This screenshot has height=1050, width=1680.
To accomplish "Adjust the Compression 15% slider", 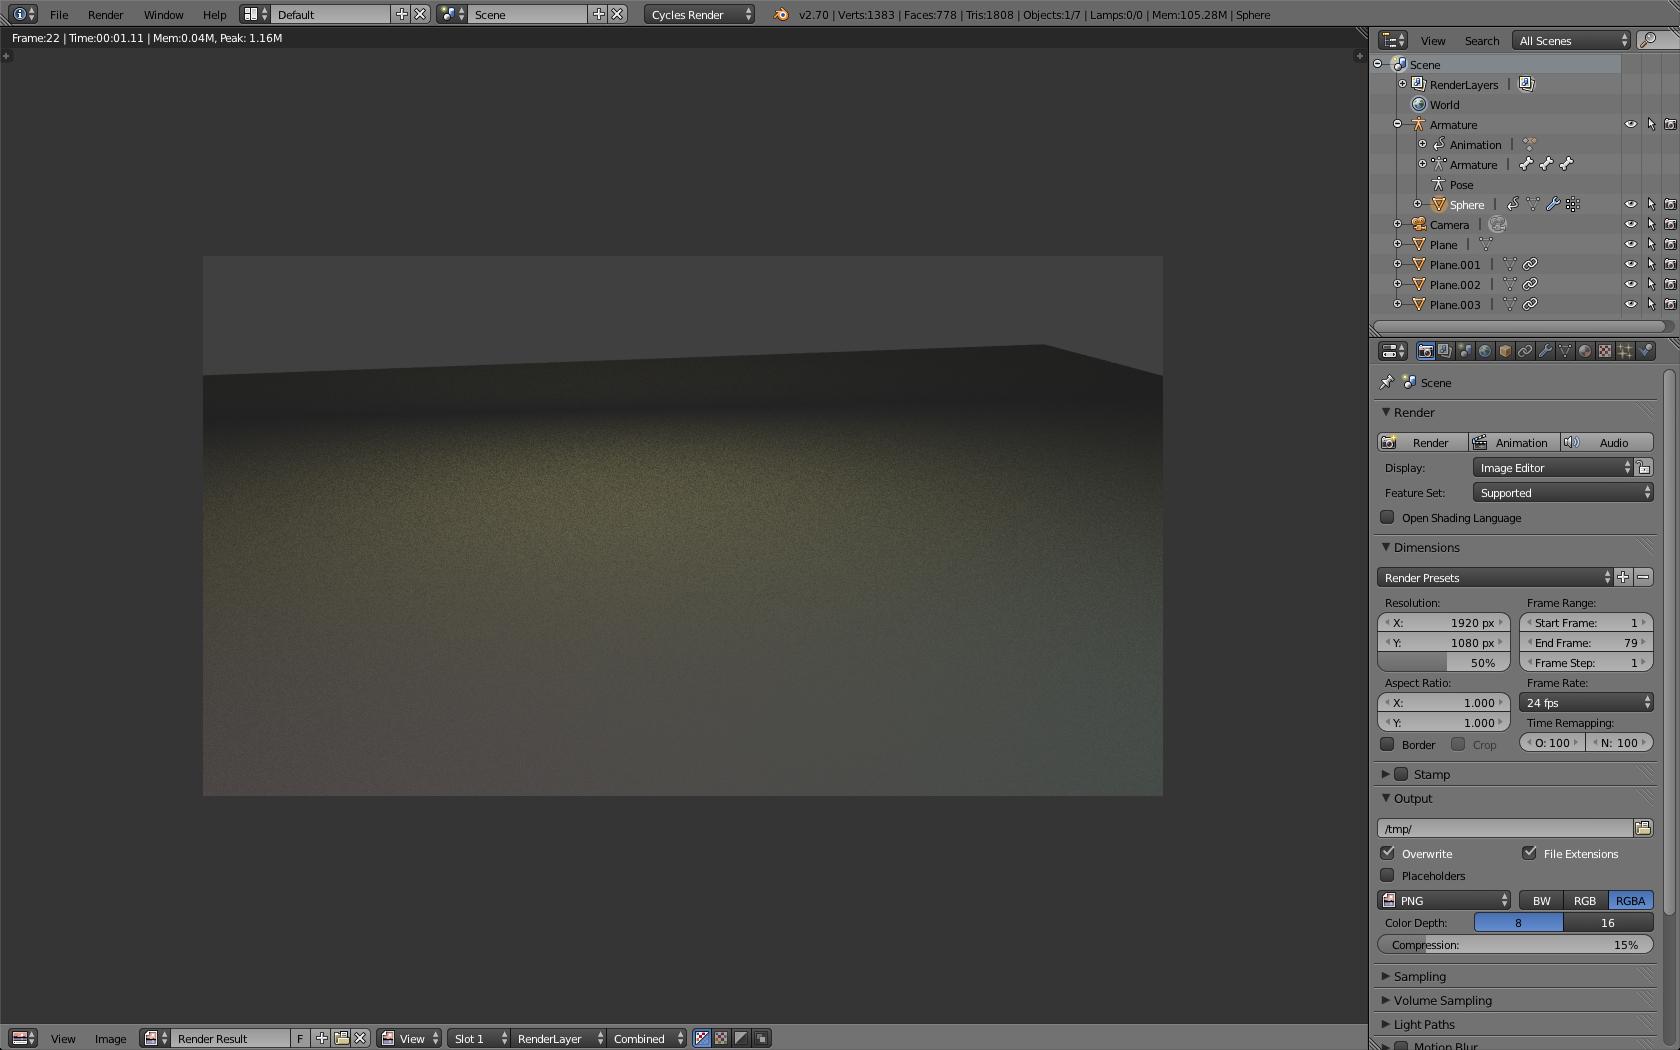I will pyautogui.click(x=1515, y=944).
